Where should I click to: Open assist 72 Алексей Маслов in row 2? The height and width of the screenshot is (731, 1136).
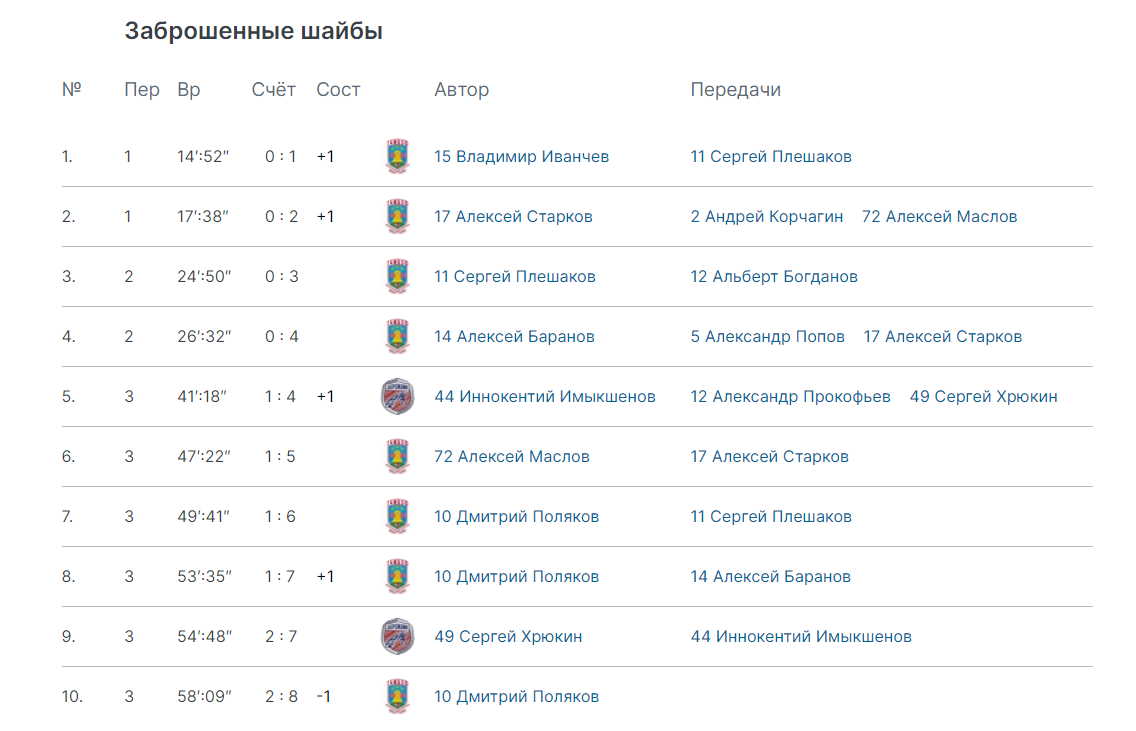click(940, 217)
